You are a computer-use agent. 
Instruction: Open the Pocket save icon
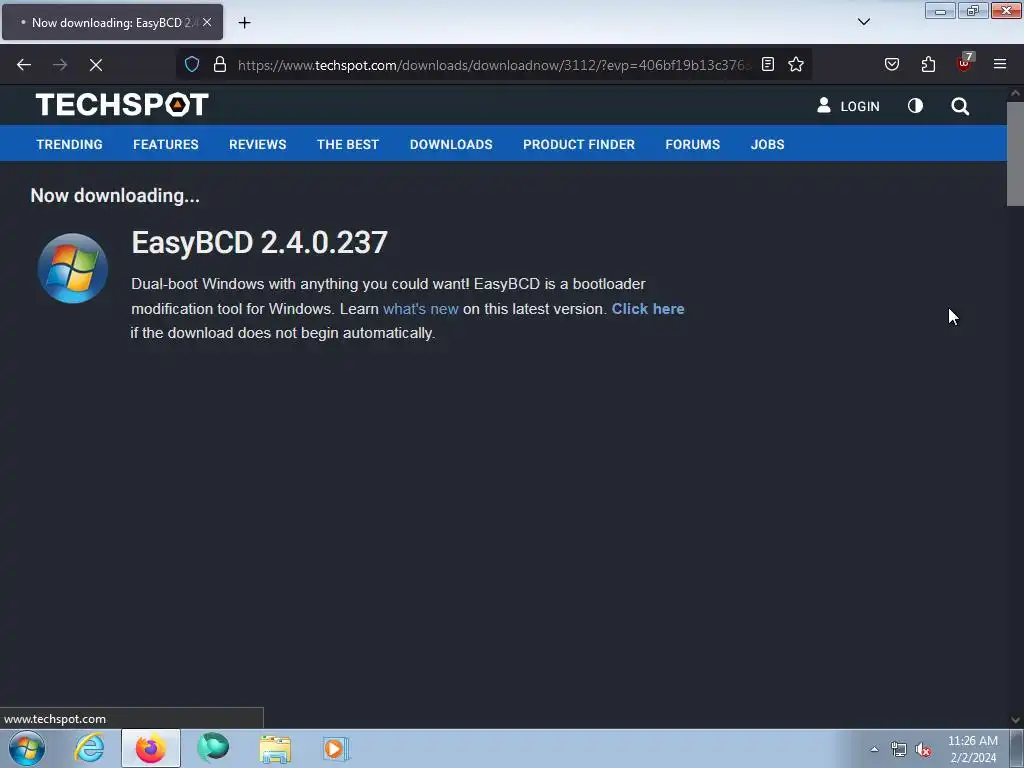pos(892,64)
